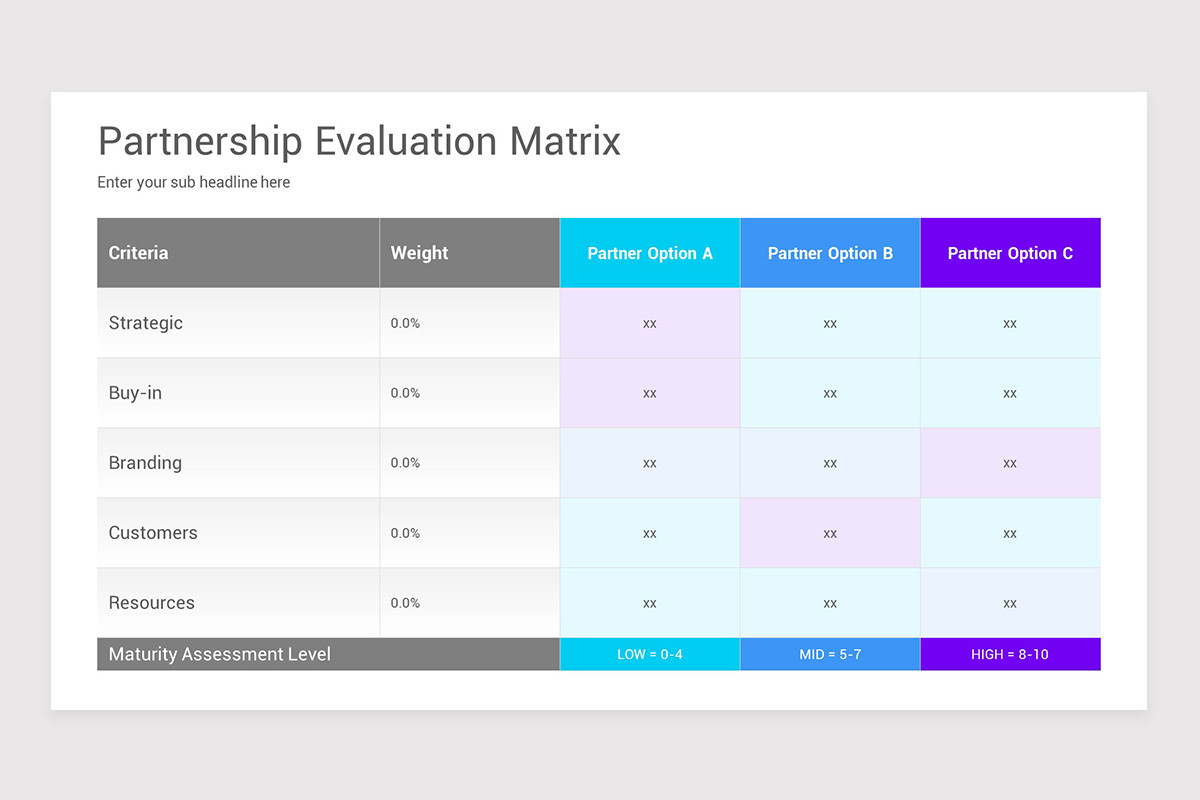Select the Partner Option B header

pos(830,253)
